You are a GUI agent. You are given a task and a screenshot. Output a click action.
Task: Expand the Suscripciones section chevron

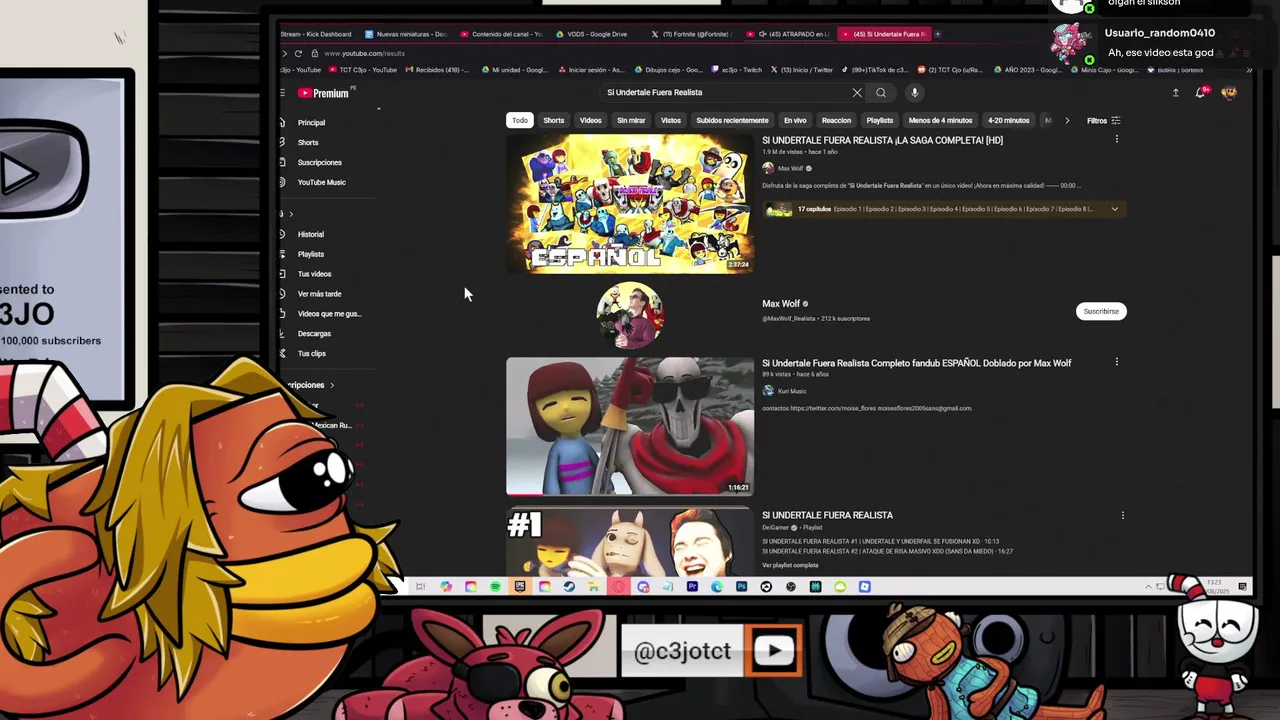pos(332,385)
